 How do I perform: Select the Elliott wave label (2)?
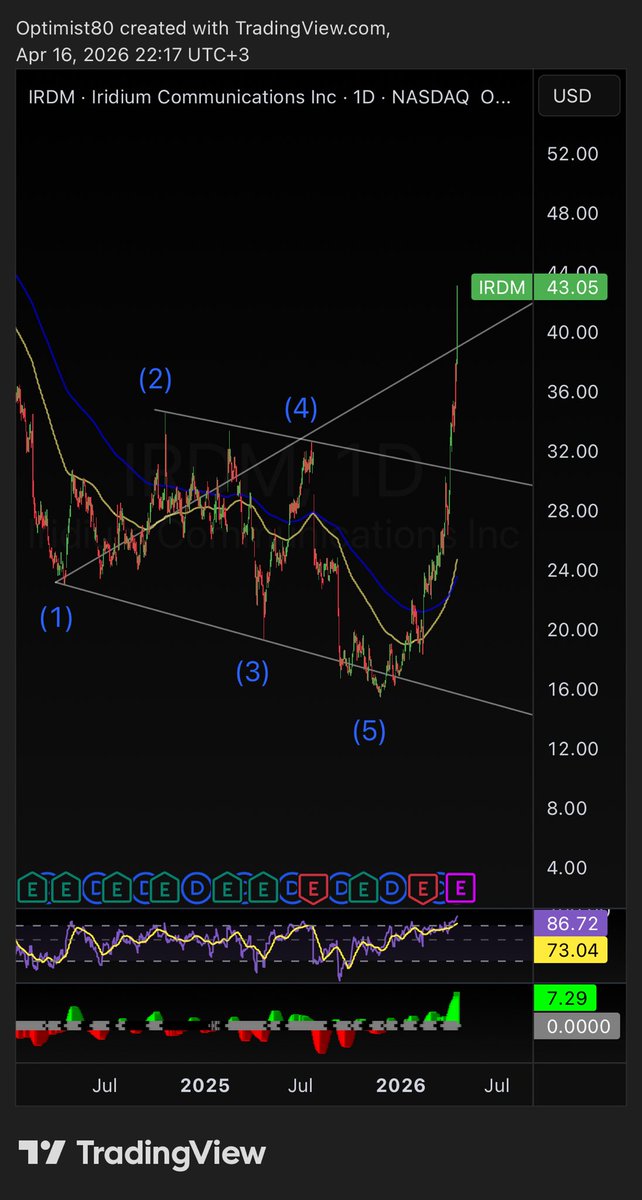(155, 379)
